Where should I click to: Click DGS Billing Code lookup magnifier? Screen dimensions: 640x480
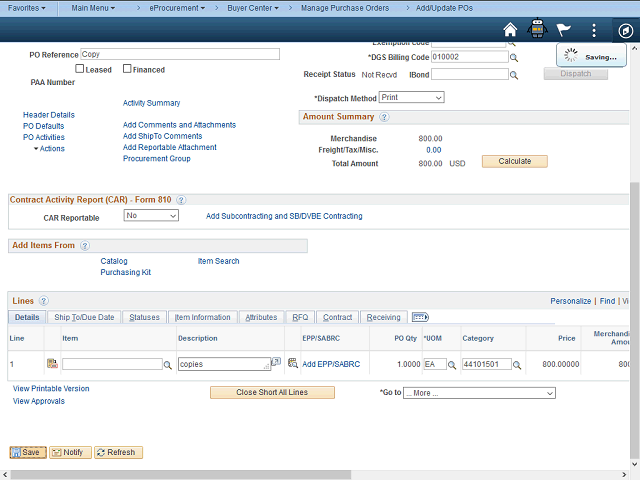point(514,58)
